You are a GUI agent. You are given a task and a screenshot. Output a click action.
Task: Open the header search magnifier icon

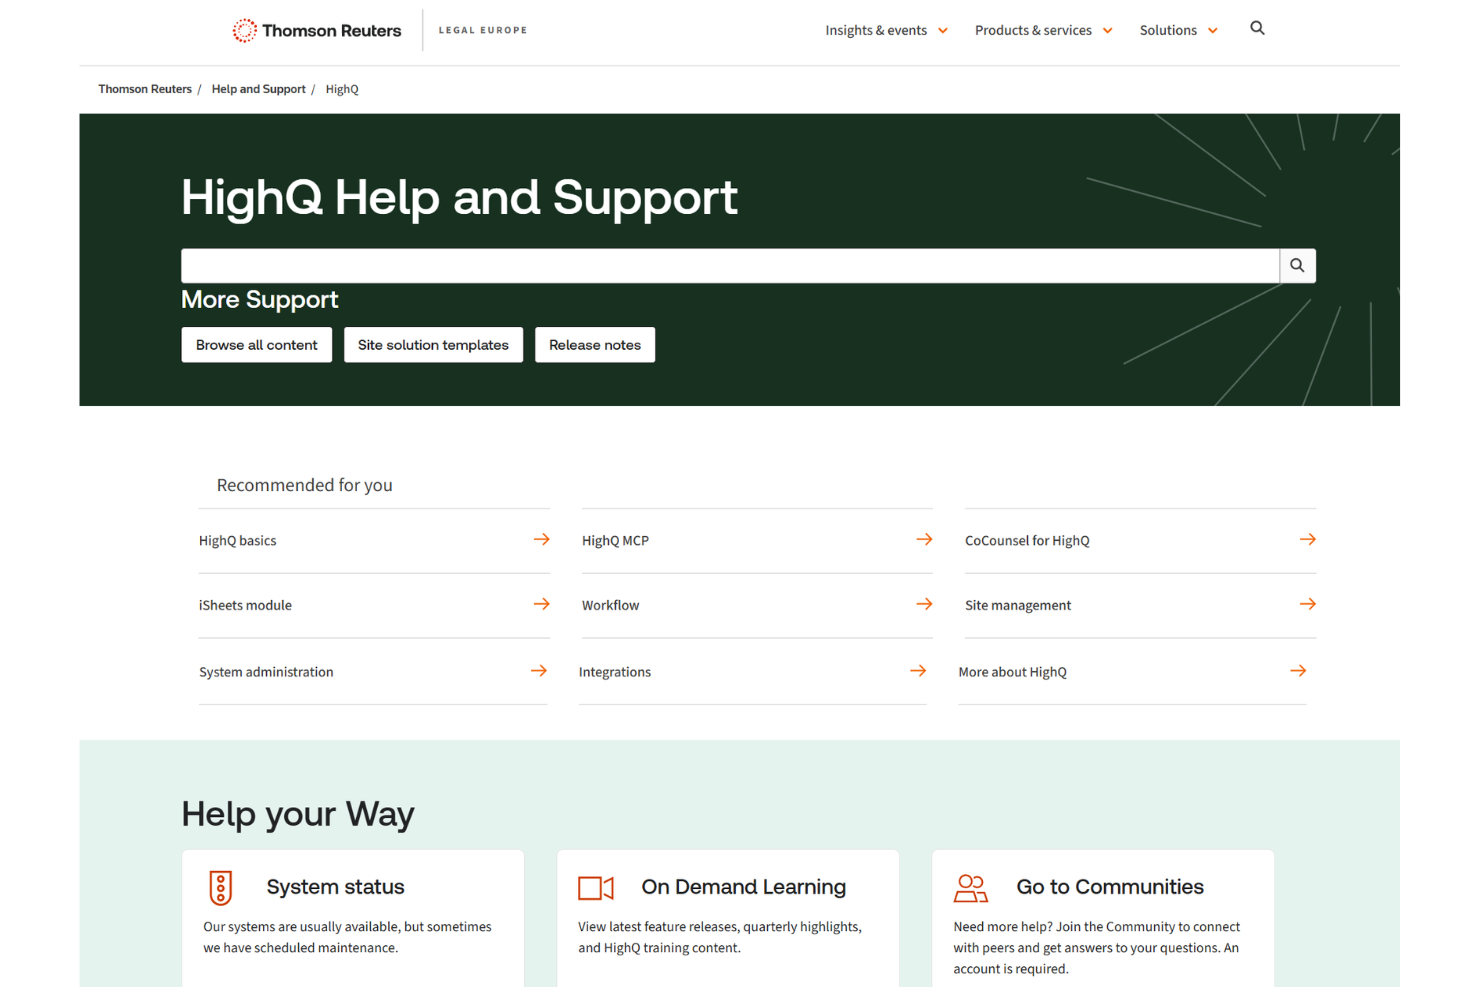tap(1257, 29)
